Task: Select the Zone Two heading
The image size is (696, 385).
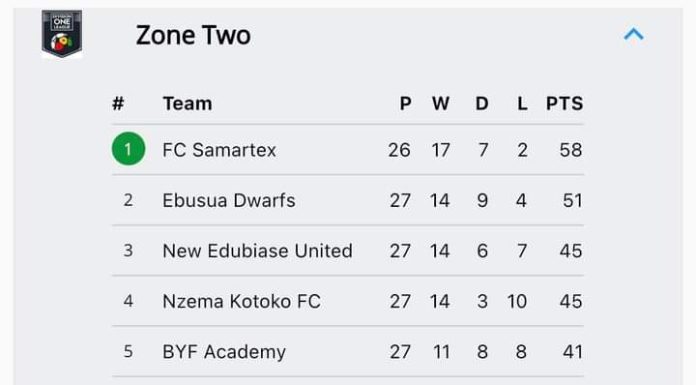Action: coord(193,35)
